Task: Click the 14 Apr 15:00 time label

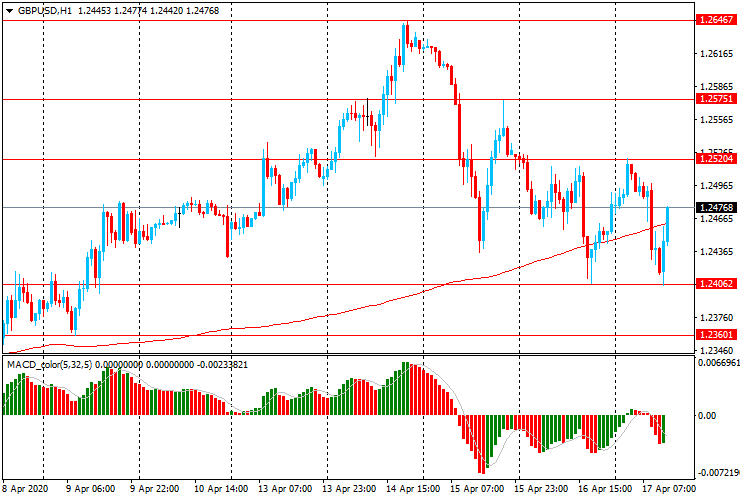Action: click(x=413, y=488)
